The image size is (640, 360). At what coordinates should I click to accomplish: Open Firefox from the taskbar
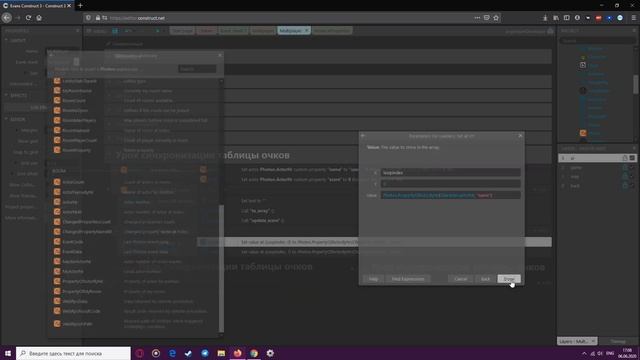click(x=238, y=353)
